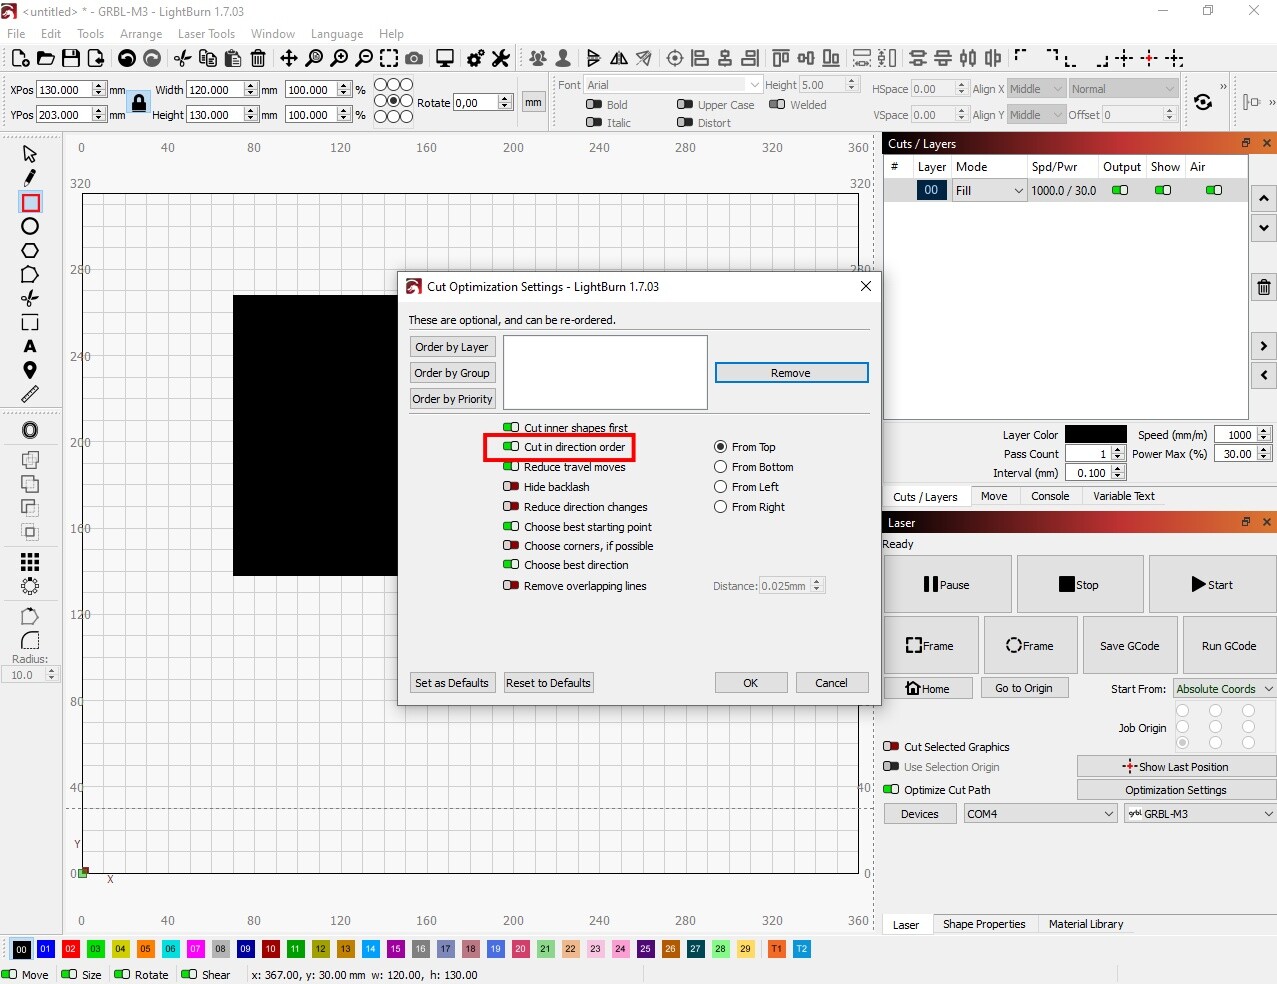Image resolution: width=1277 pixels, height=984 pixels.
Task: Open the Arrange menu
Action: pyautogui.click(x=140, y=33)
